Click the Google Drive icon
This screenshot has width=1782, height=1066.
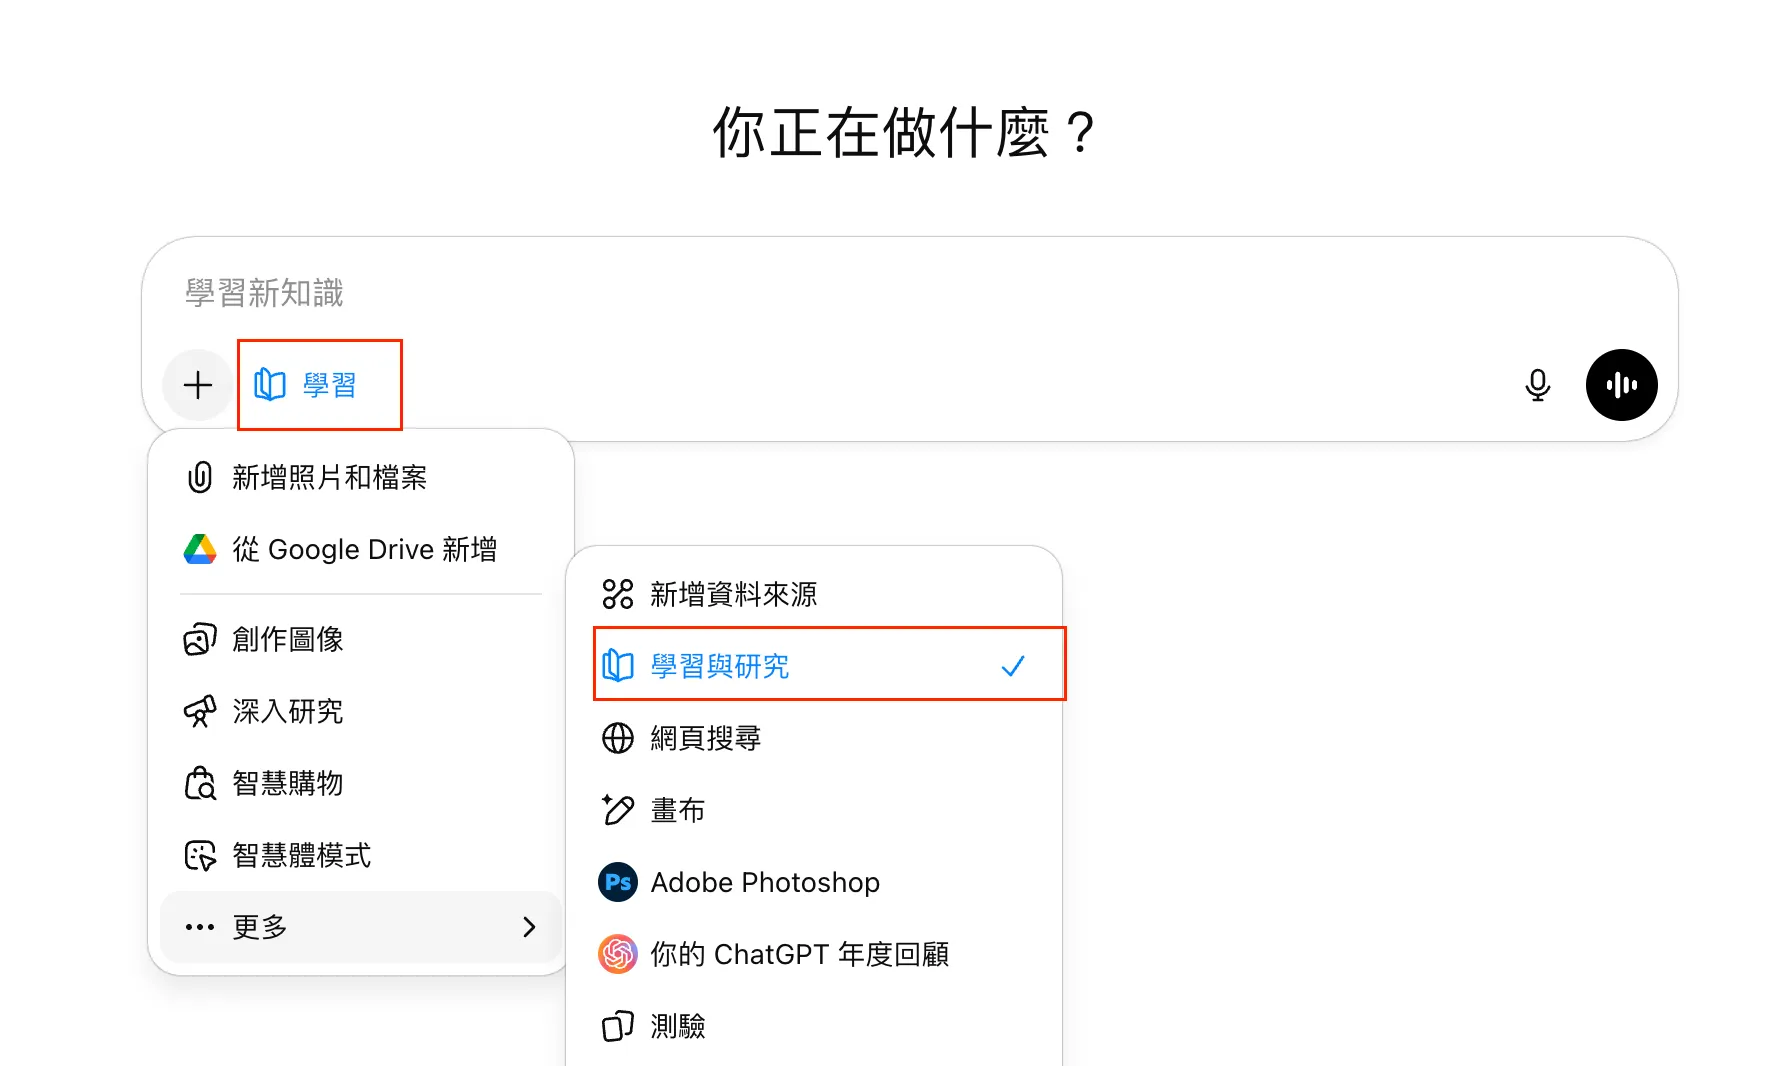[200, 549]
